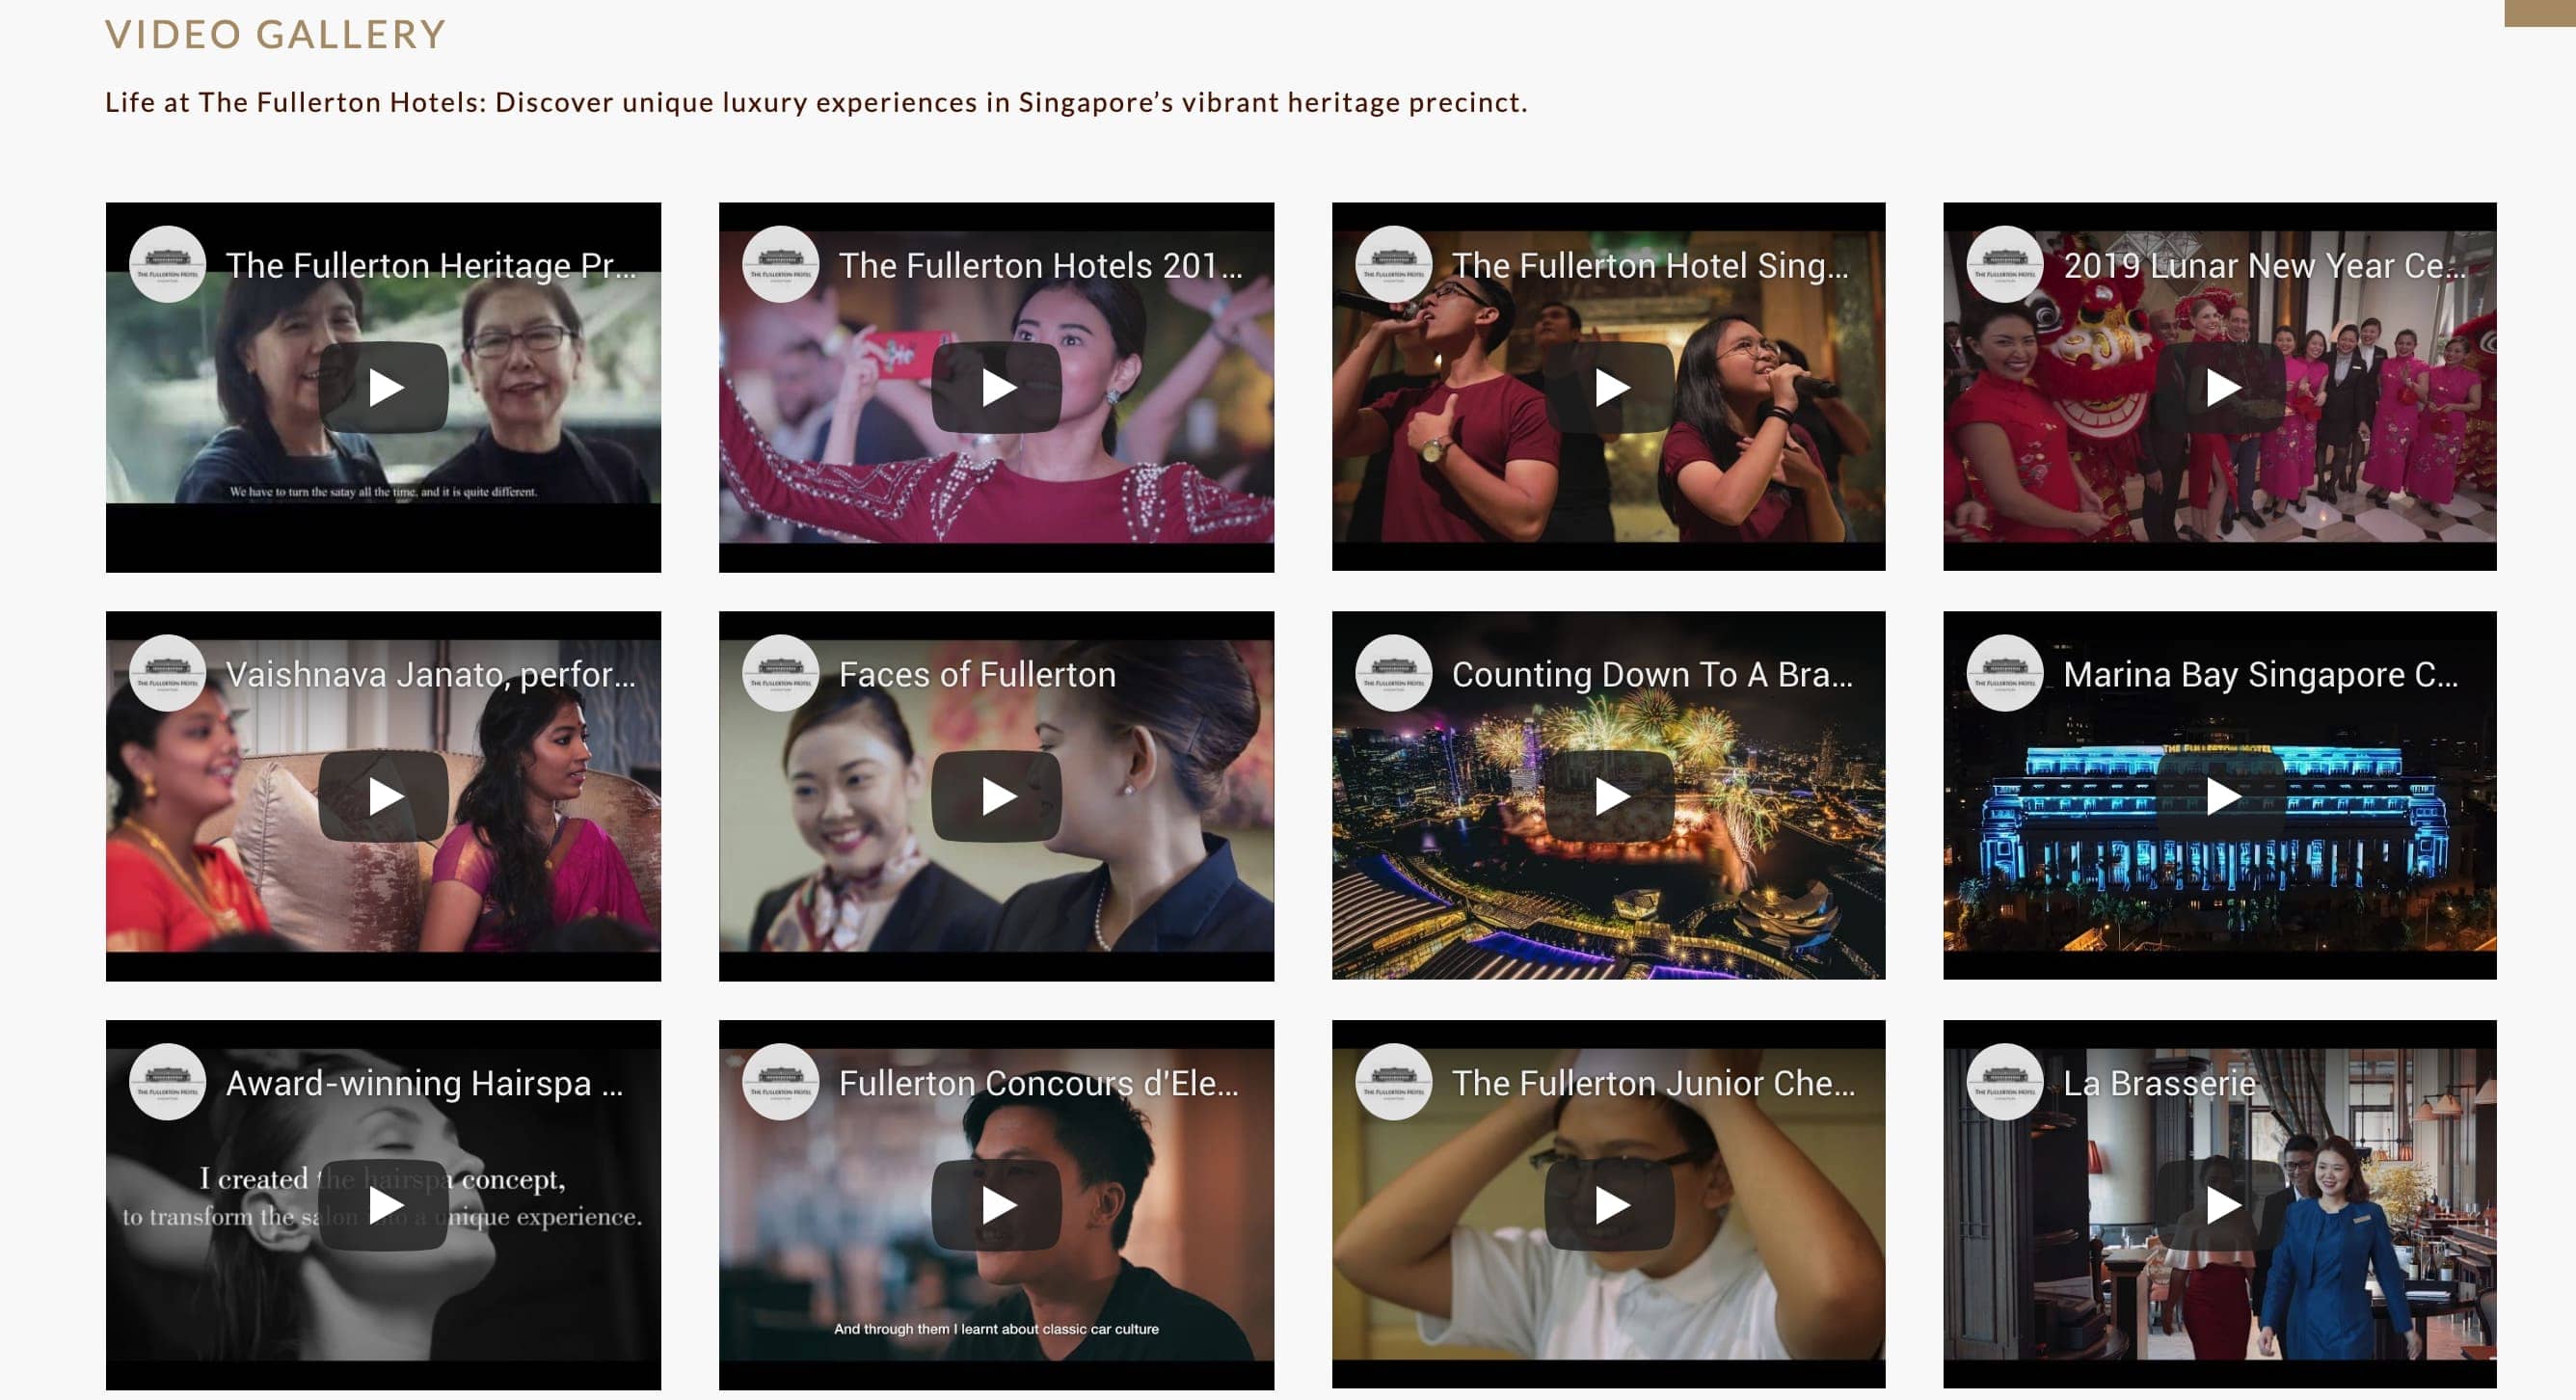Play the Vaishnava Janato performance video
2576x1400 pixels.
pos(383,796)
